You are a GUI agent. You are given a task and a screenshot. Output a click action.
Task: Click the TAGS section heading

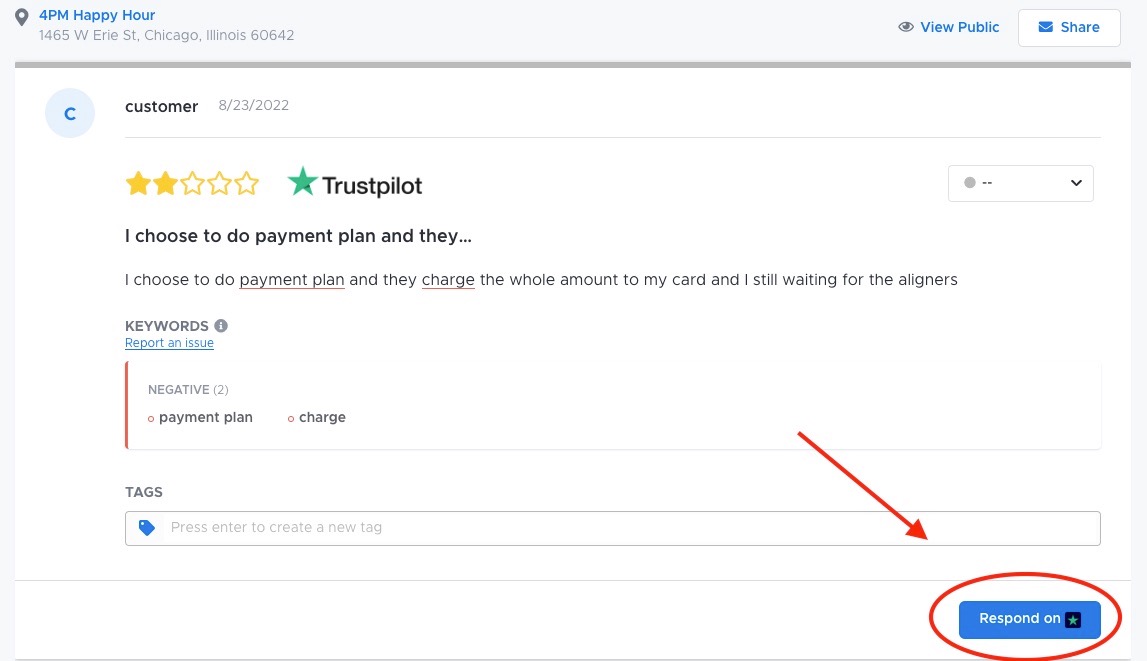point(144,492)
